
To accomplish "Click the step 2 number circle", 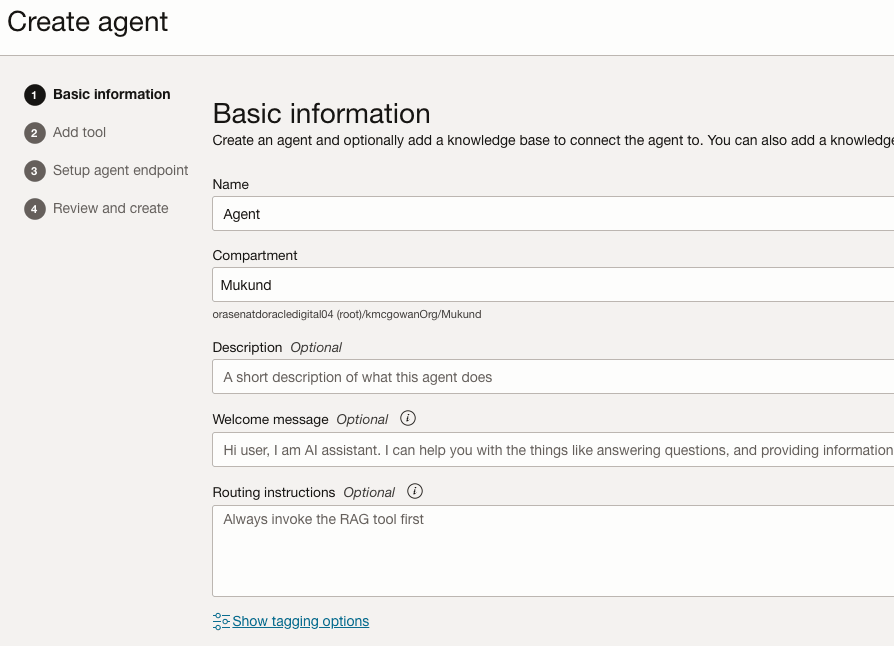I will pyautogui.click(x=35, y=133).
